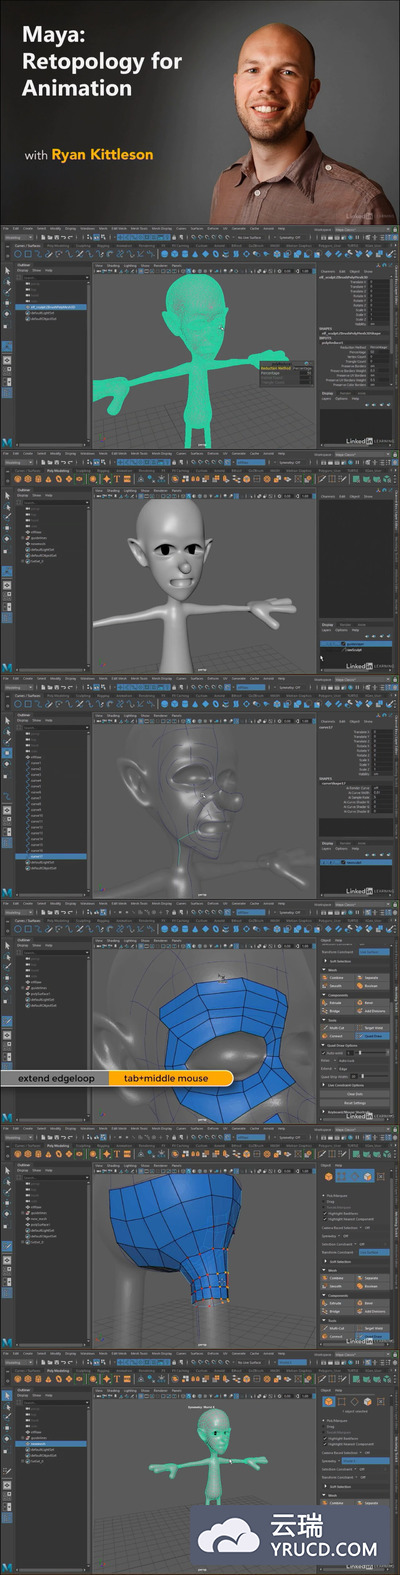Collapse the Components section in extend-edgeloop screenshot
Viewport: 400px width, 1575px height.
324,995
